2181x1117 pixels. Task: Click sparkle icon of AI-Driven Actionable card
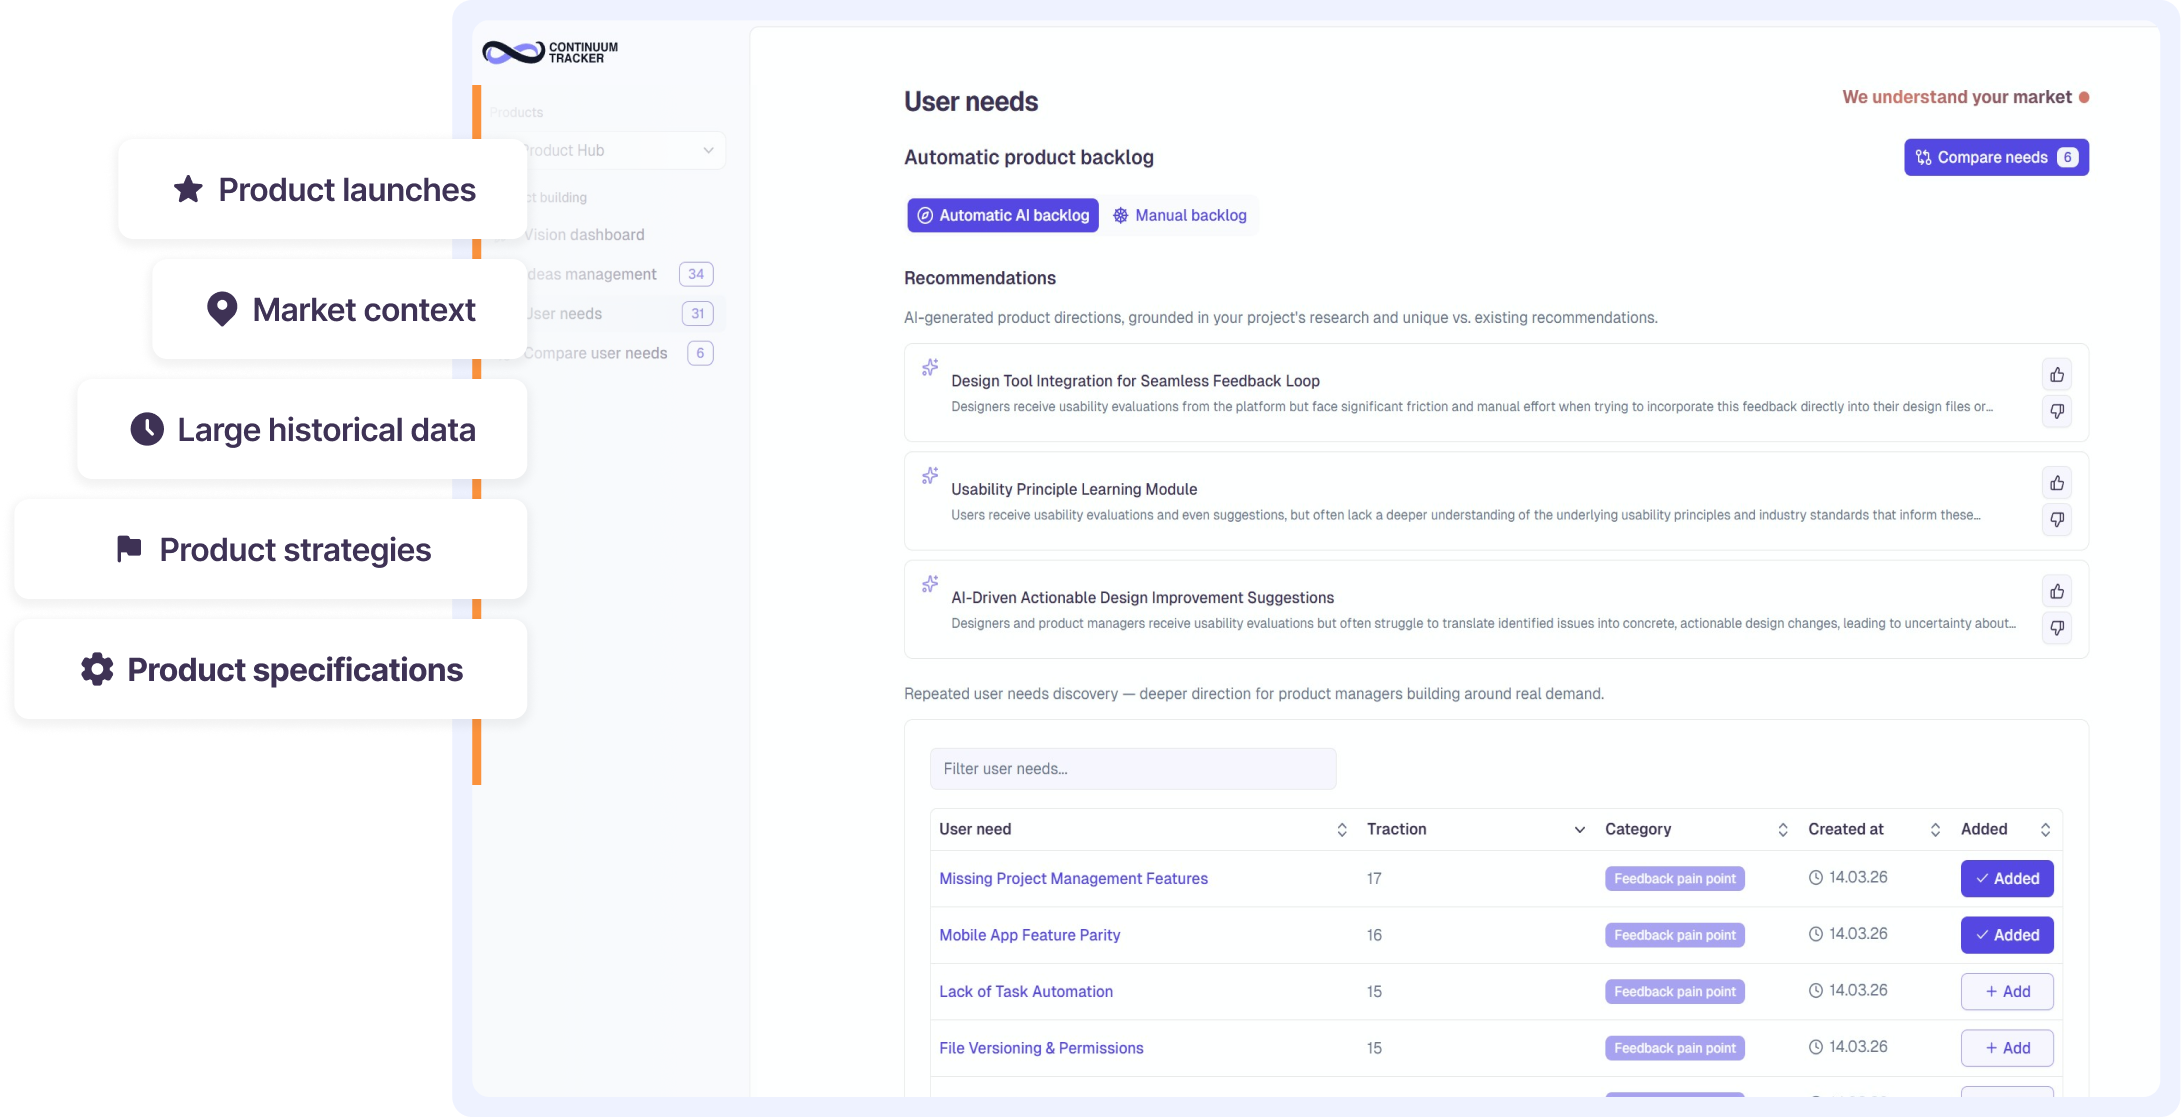[930, 583]
